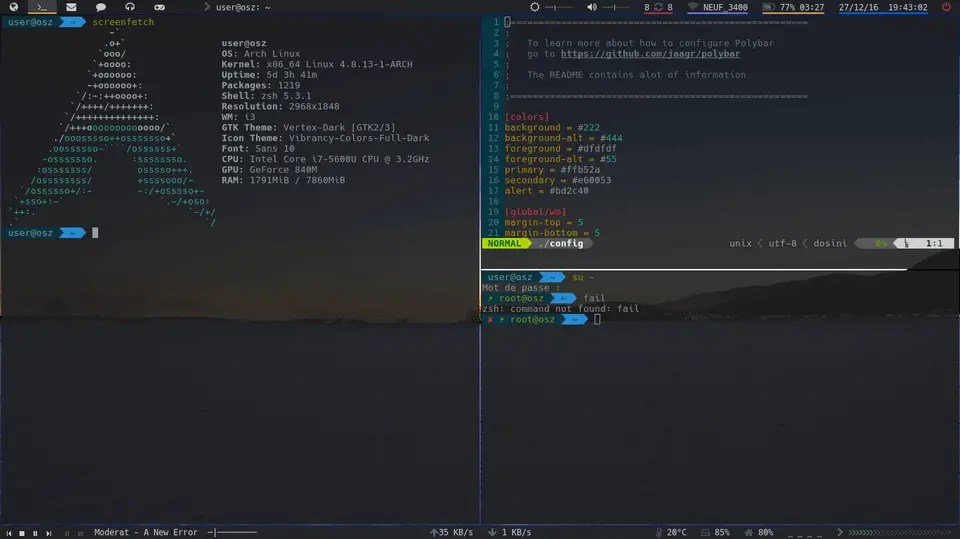Screen dimensions: 960x539
Task: Click the download speed 1 KB/s indicator
Action: click(509, 532)
